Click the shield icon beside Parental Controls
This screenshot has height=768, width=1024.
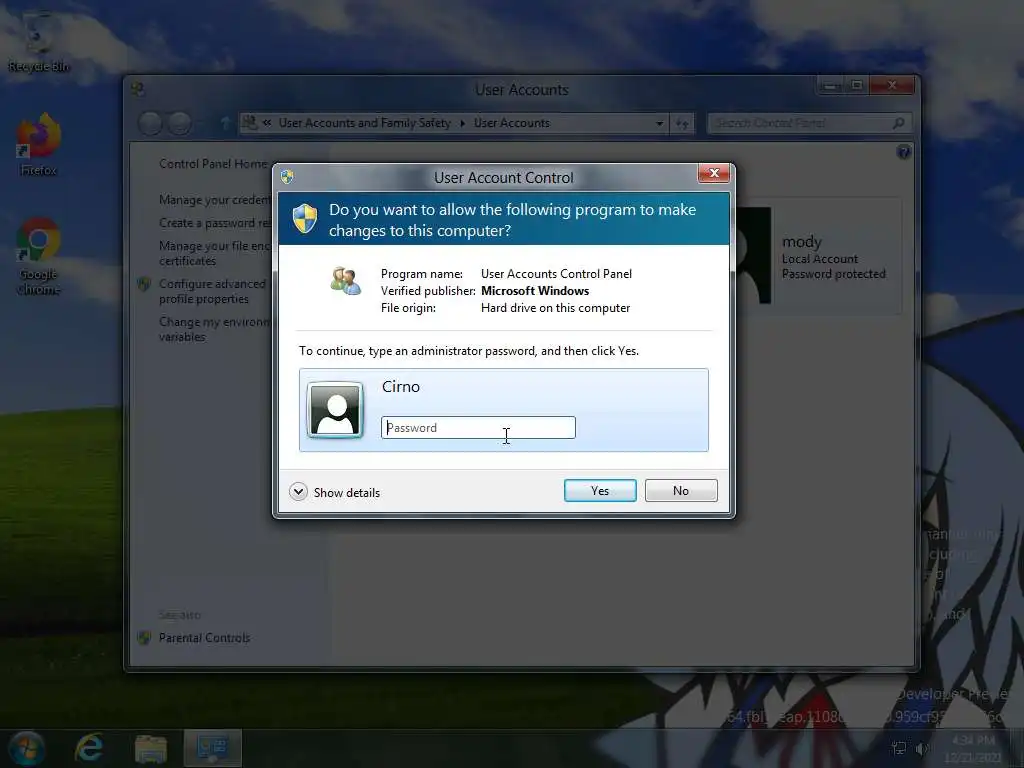[x=144, y=638]
